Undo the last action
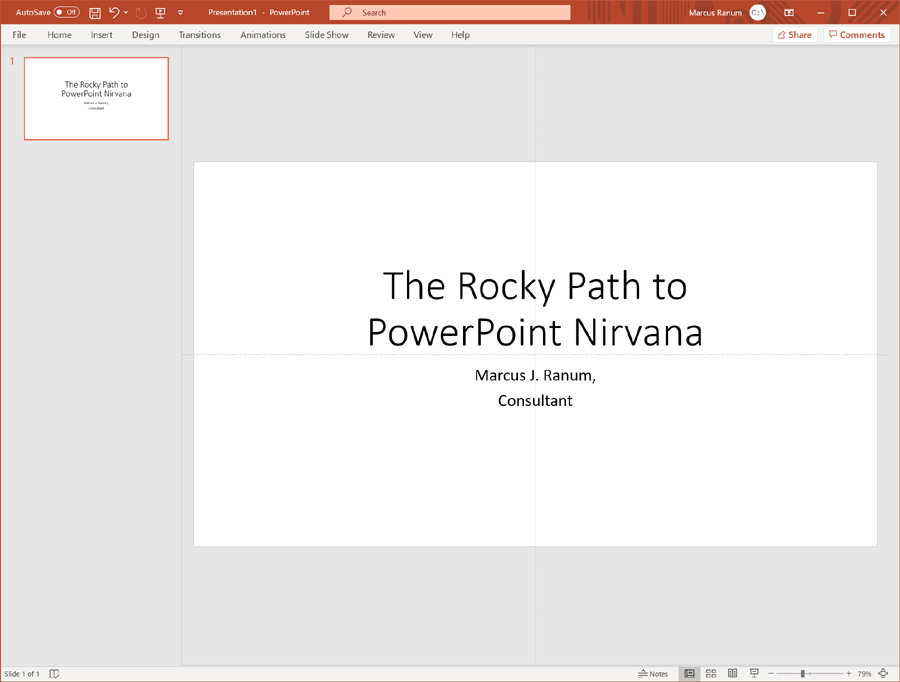 [114, 12]
